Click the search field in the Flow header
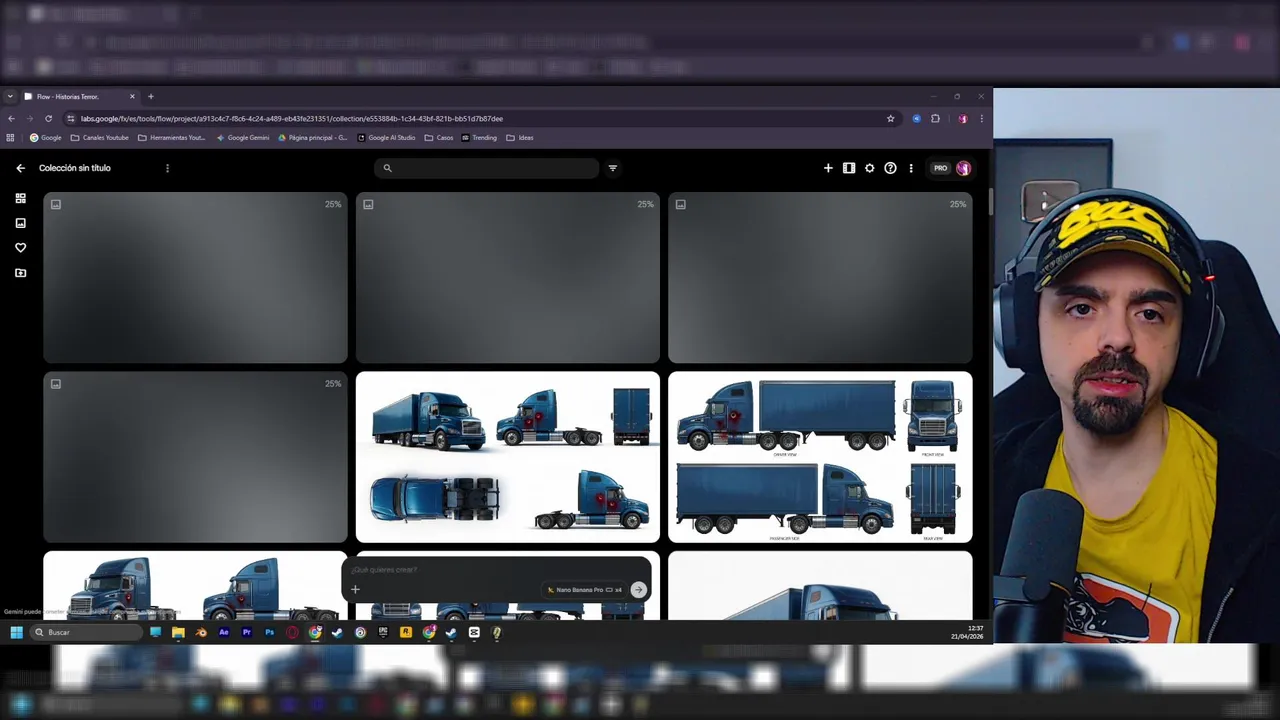This screenshot has width=1280, height=720. (x=487, y=168)
